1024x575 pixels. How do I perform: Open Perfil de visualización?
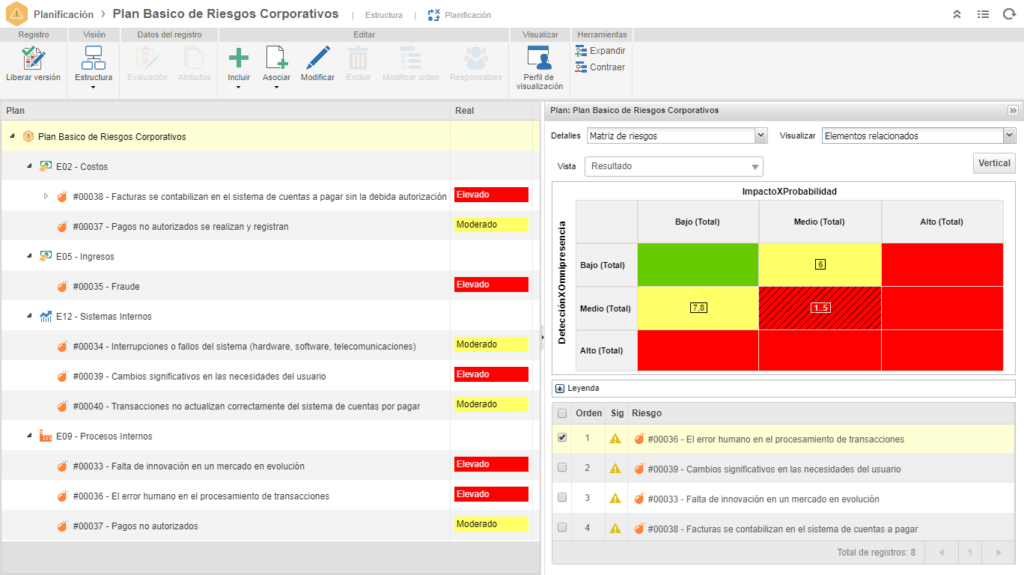tap(539, 58)
